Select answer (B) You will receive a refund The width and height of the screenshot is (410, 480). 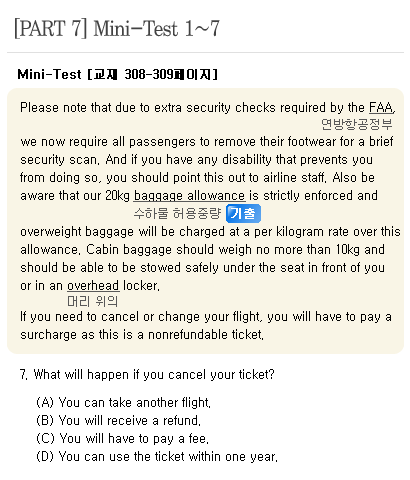pyautogui.click(x=118, y=421)
